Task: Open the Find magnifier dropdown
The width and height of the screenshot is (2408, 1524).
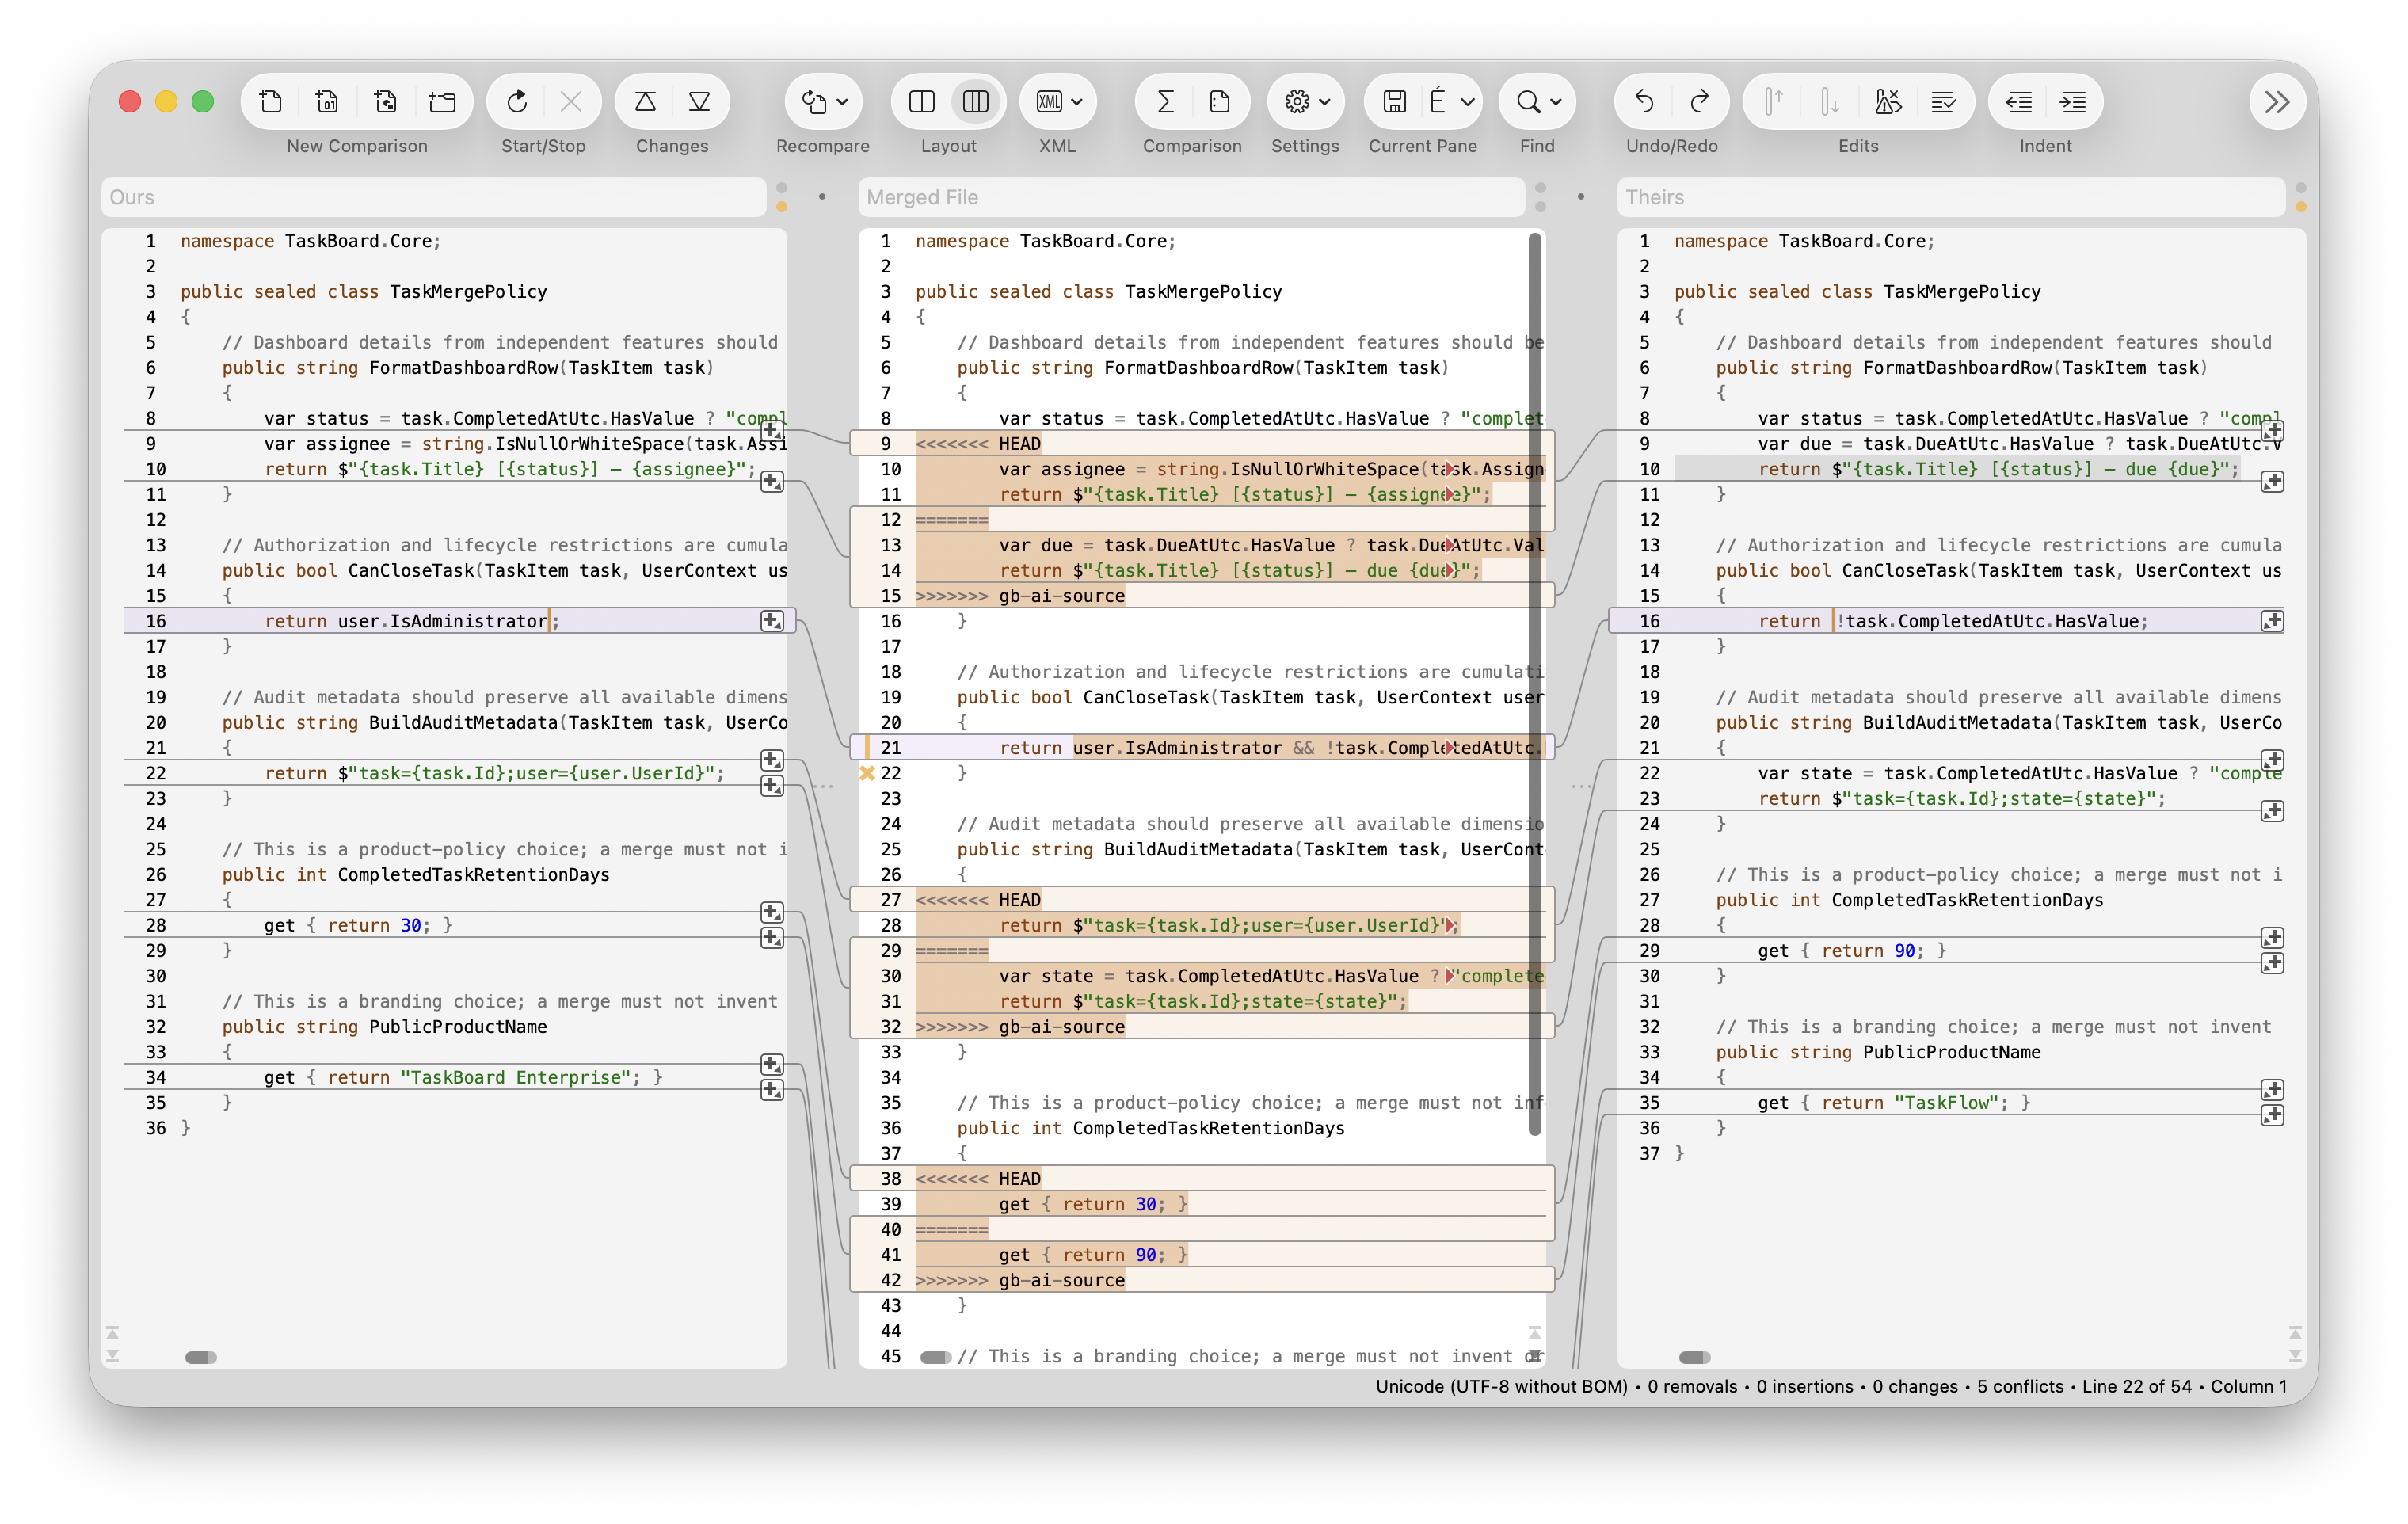Action: [x=1538, y=101]
